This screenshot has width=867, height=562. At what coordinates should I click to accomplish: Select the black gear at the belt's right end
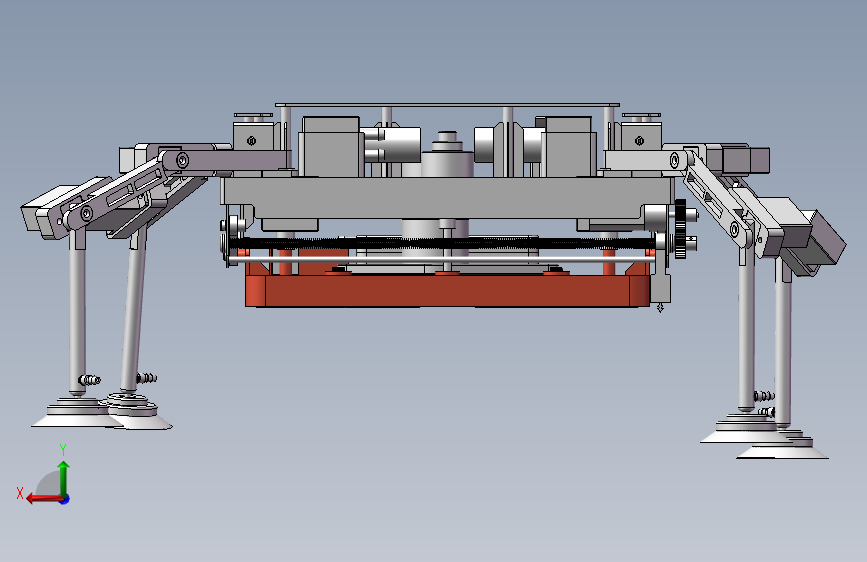(x=680, y=229)
